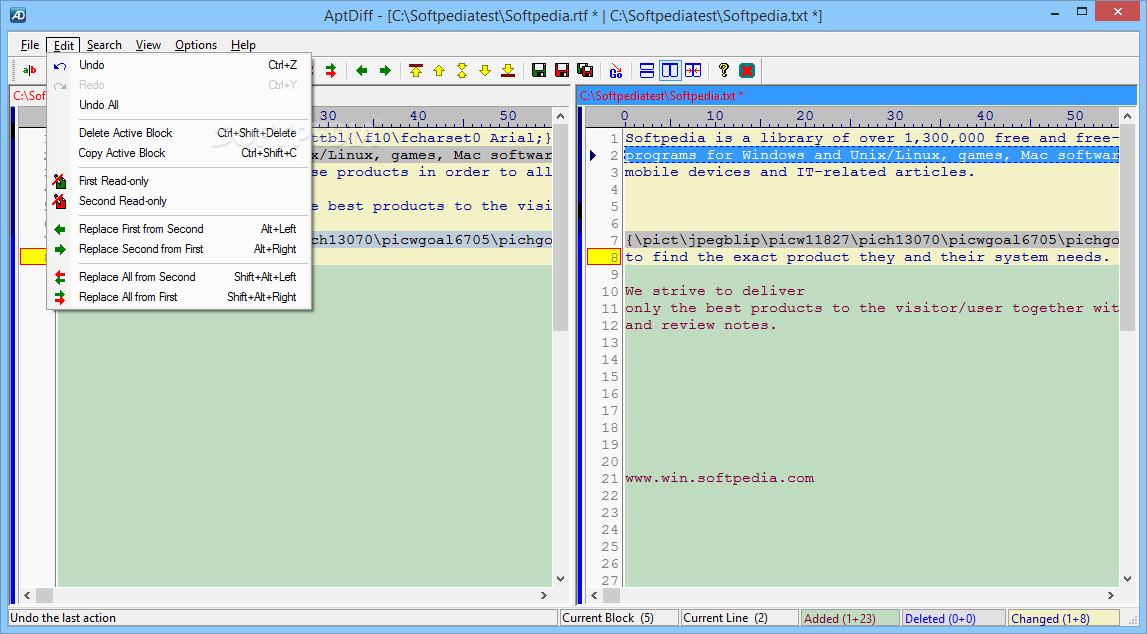Click the right-pane vertical scrollbar down arrow
The height and width of the screenshot is (634, 1147).
click(1127, 579)
